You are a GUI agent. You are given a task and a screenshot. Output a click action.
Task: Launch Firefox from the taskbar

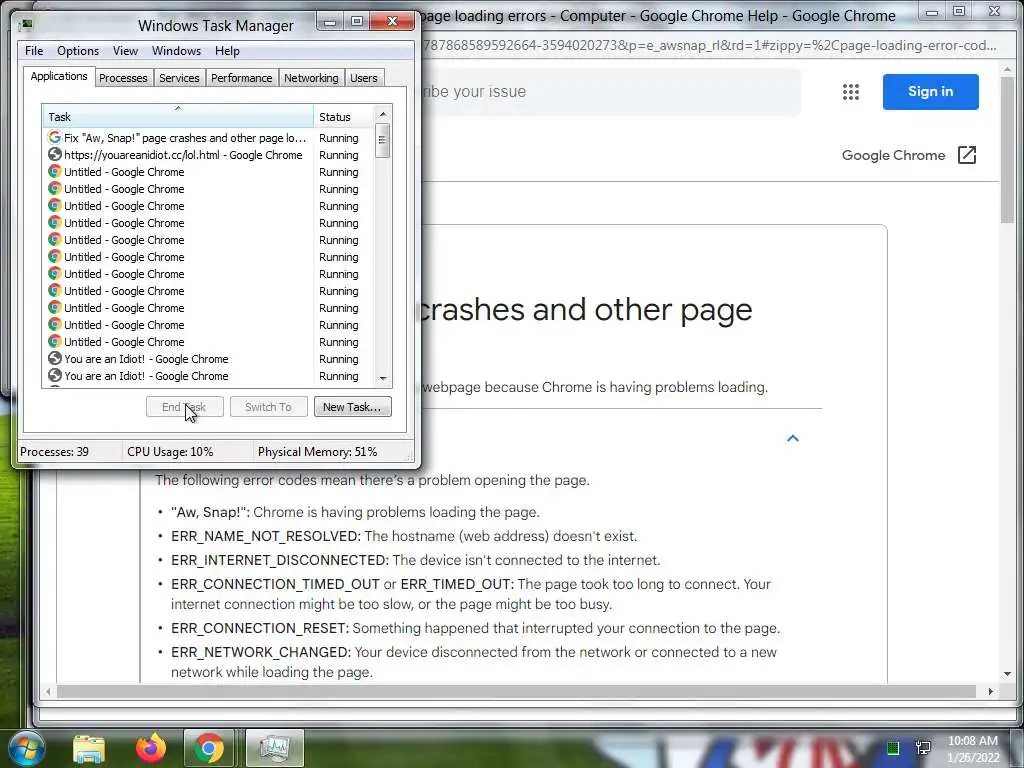pyautogui.click(x=150, y=748)
